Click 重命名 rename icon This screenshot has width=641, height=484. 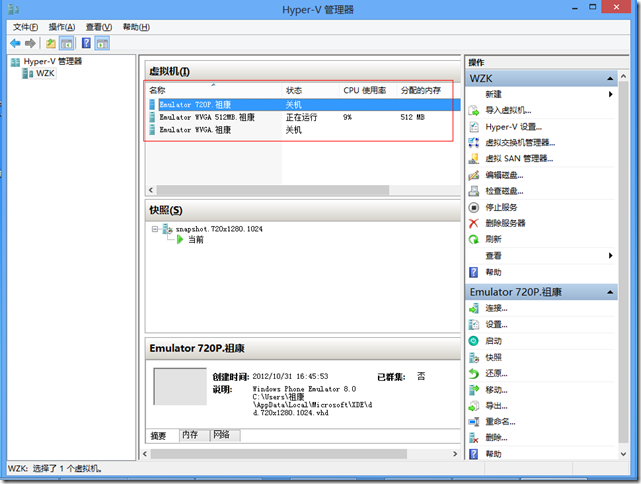(473, 422)
